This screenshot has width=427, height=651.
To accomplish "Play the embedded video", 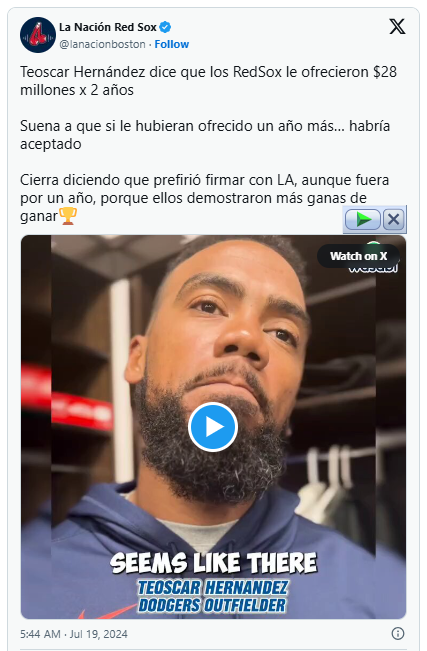I will pyautogui.click(x=213, y=427).
